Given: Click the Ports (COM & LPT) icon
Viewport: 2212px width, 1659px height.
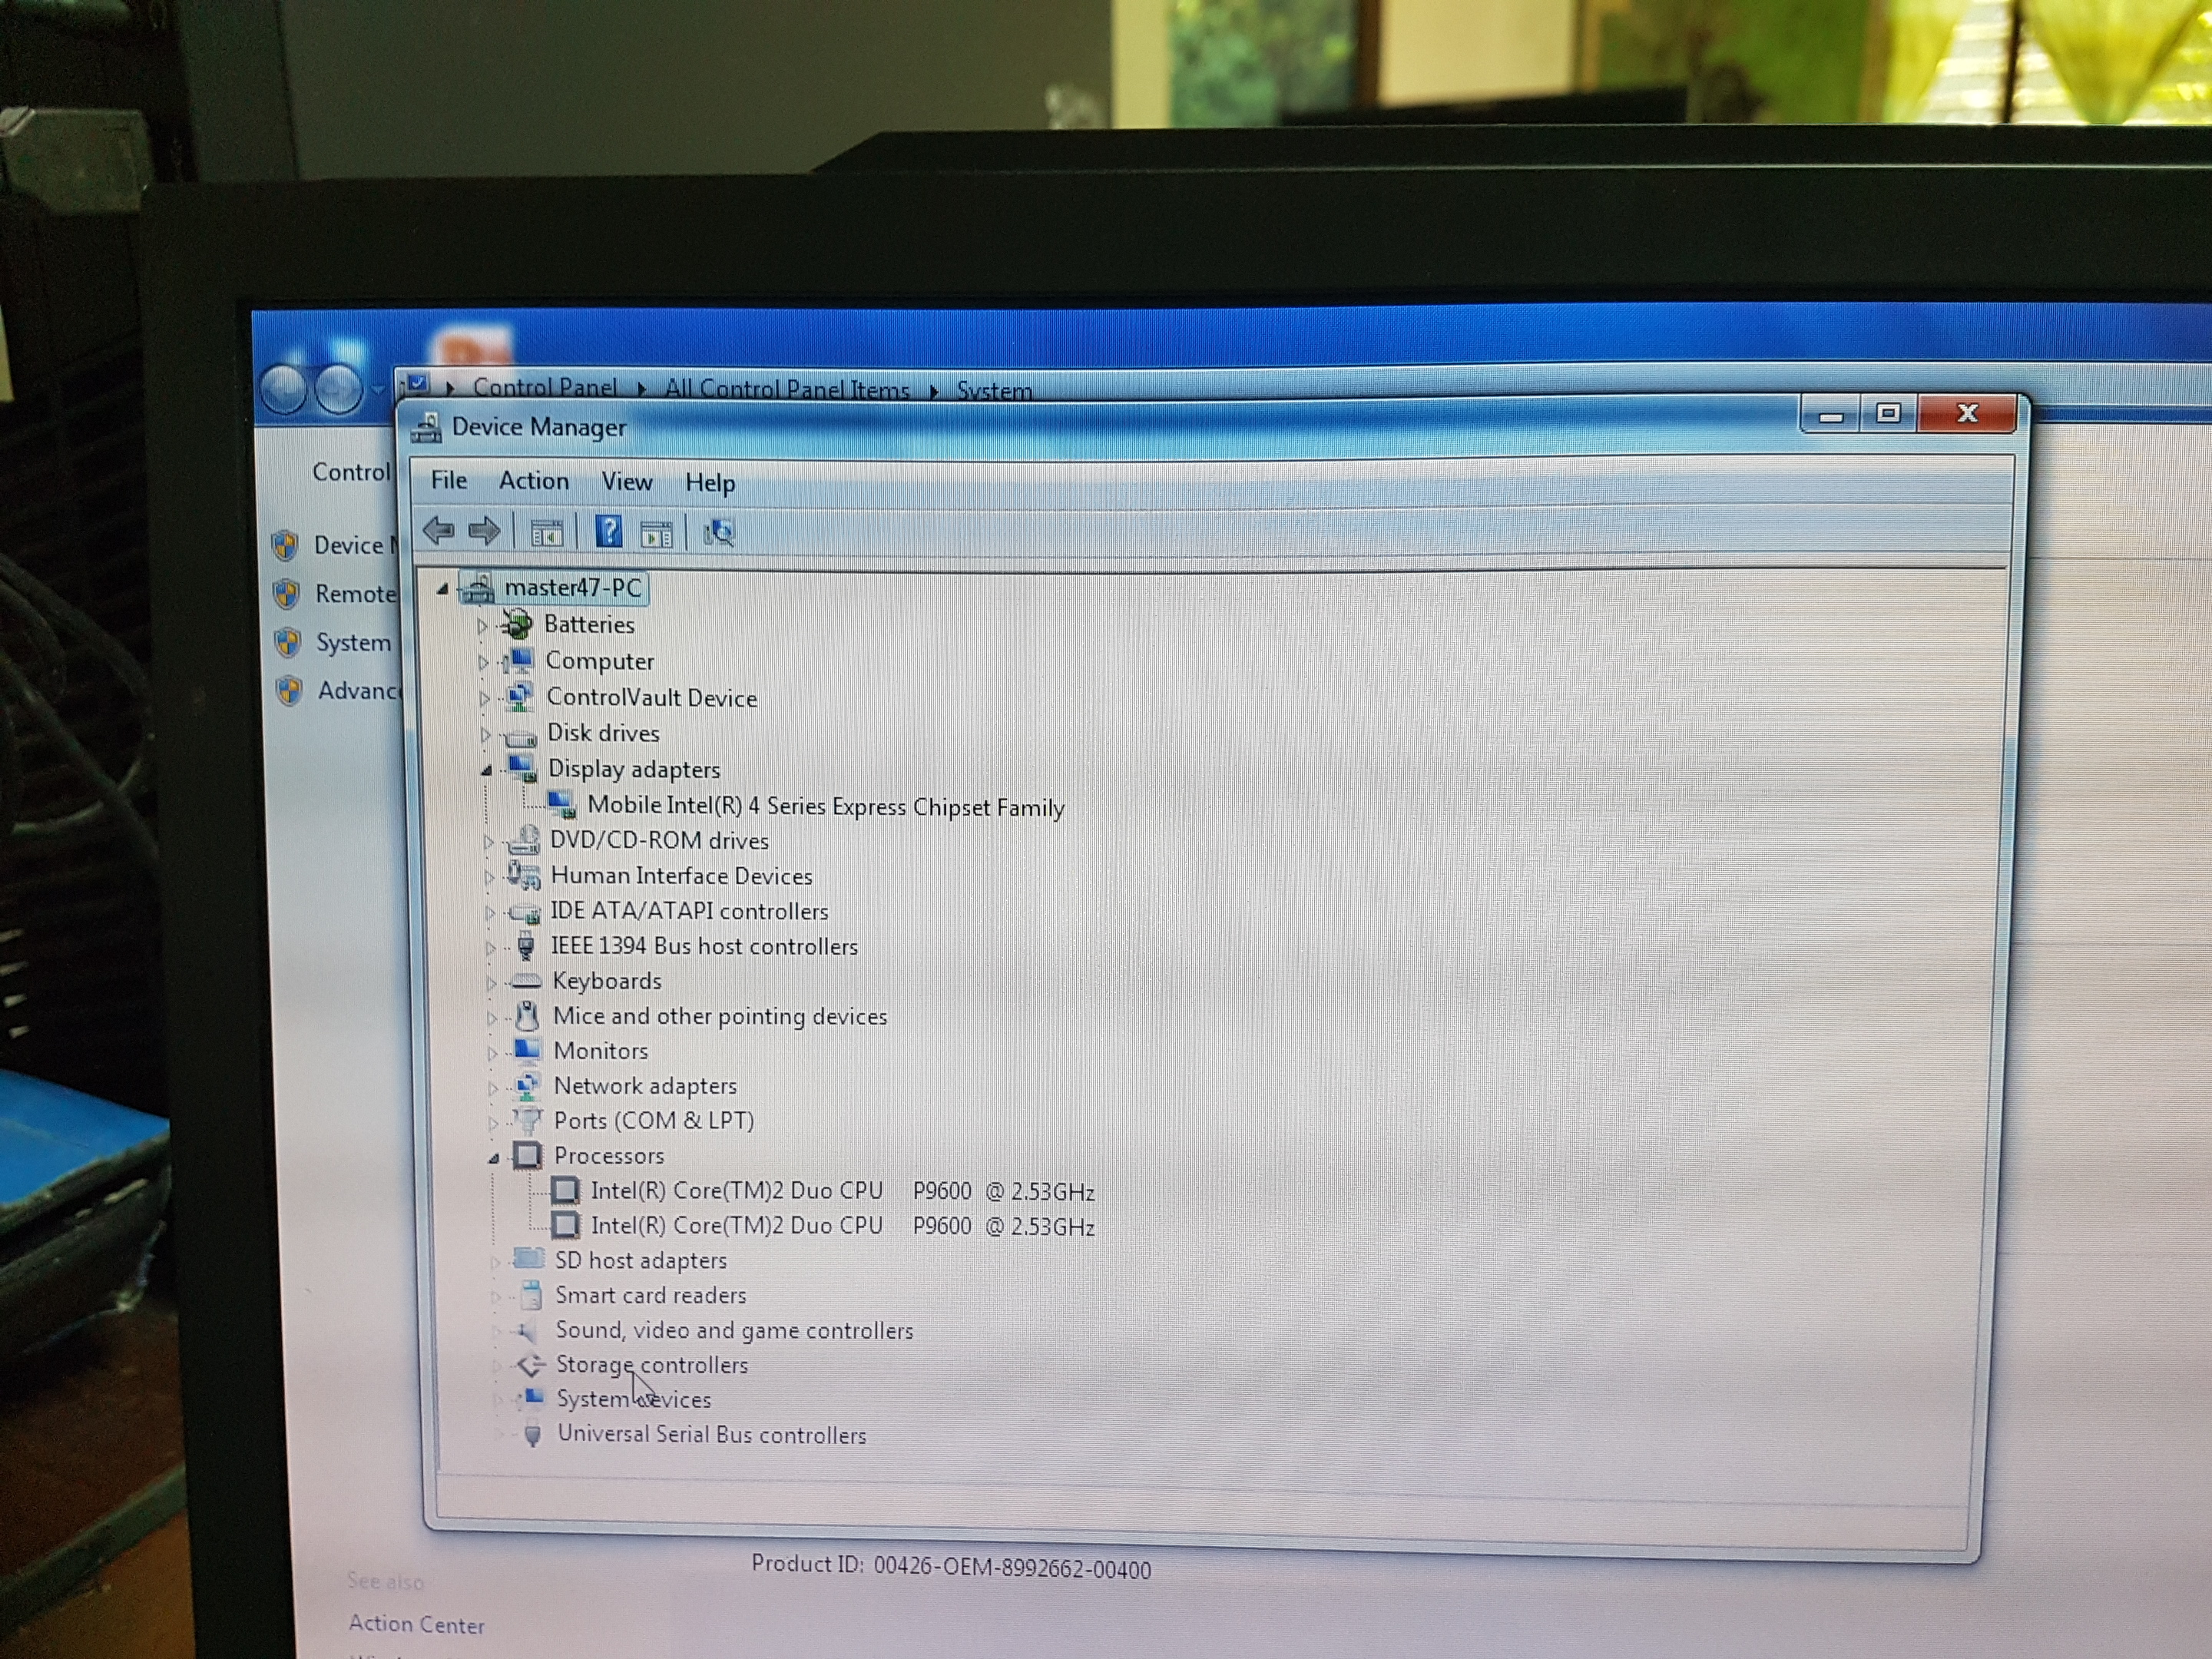Looking at the screenshot, I should (528, 1120).
